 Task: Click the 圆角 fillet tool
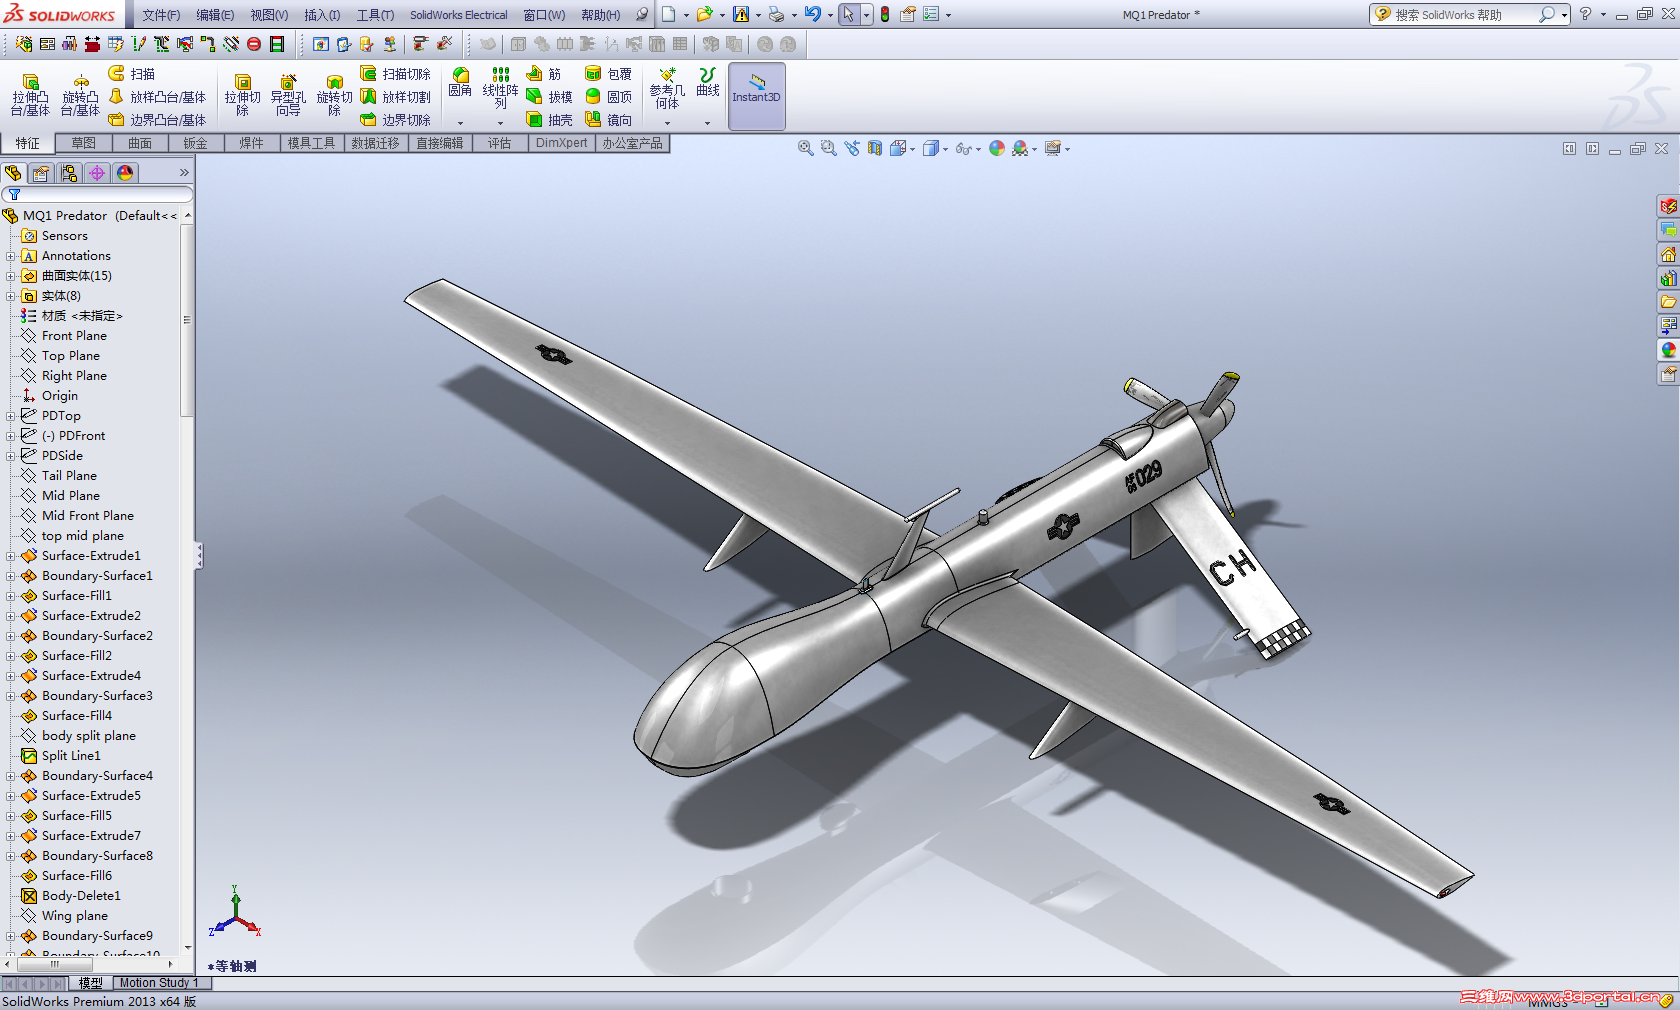[x=460, y=83]
